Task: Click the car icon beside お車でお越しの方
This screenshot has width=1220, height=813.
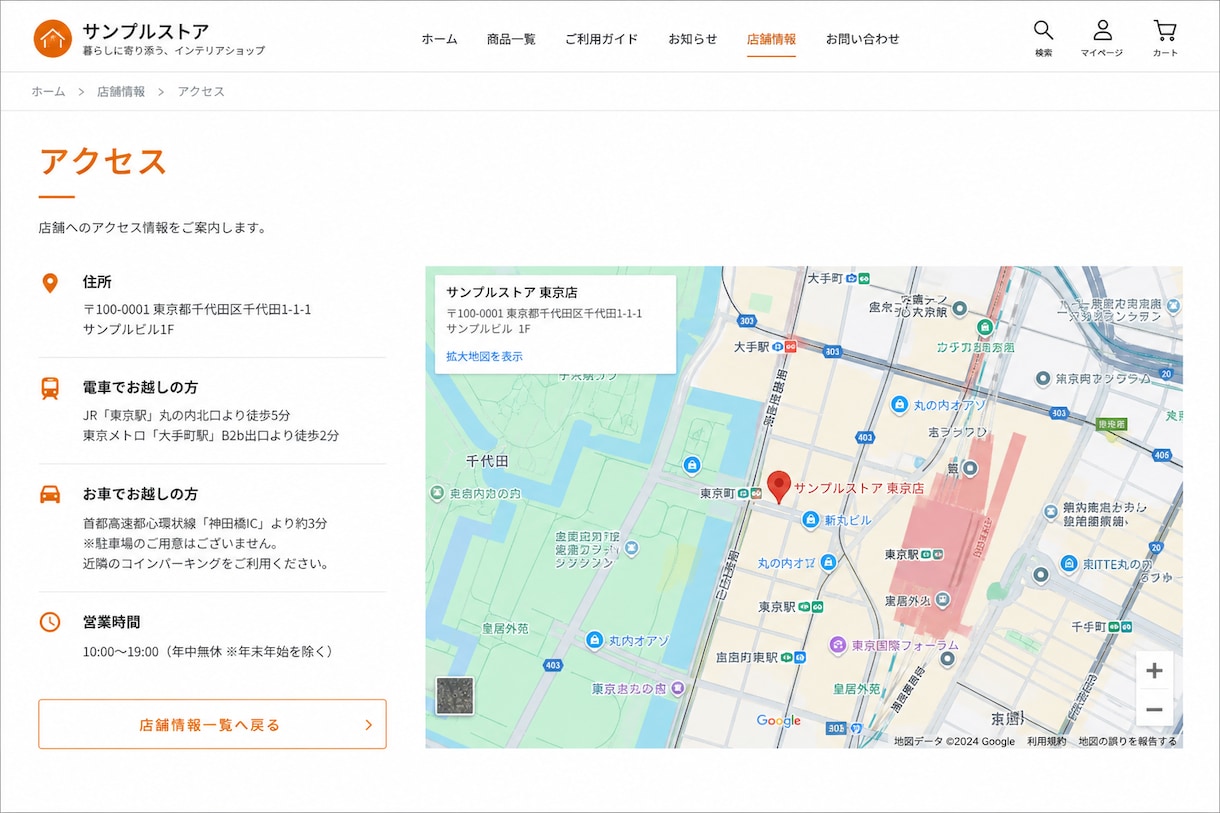Action: (x=50, y=494)
